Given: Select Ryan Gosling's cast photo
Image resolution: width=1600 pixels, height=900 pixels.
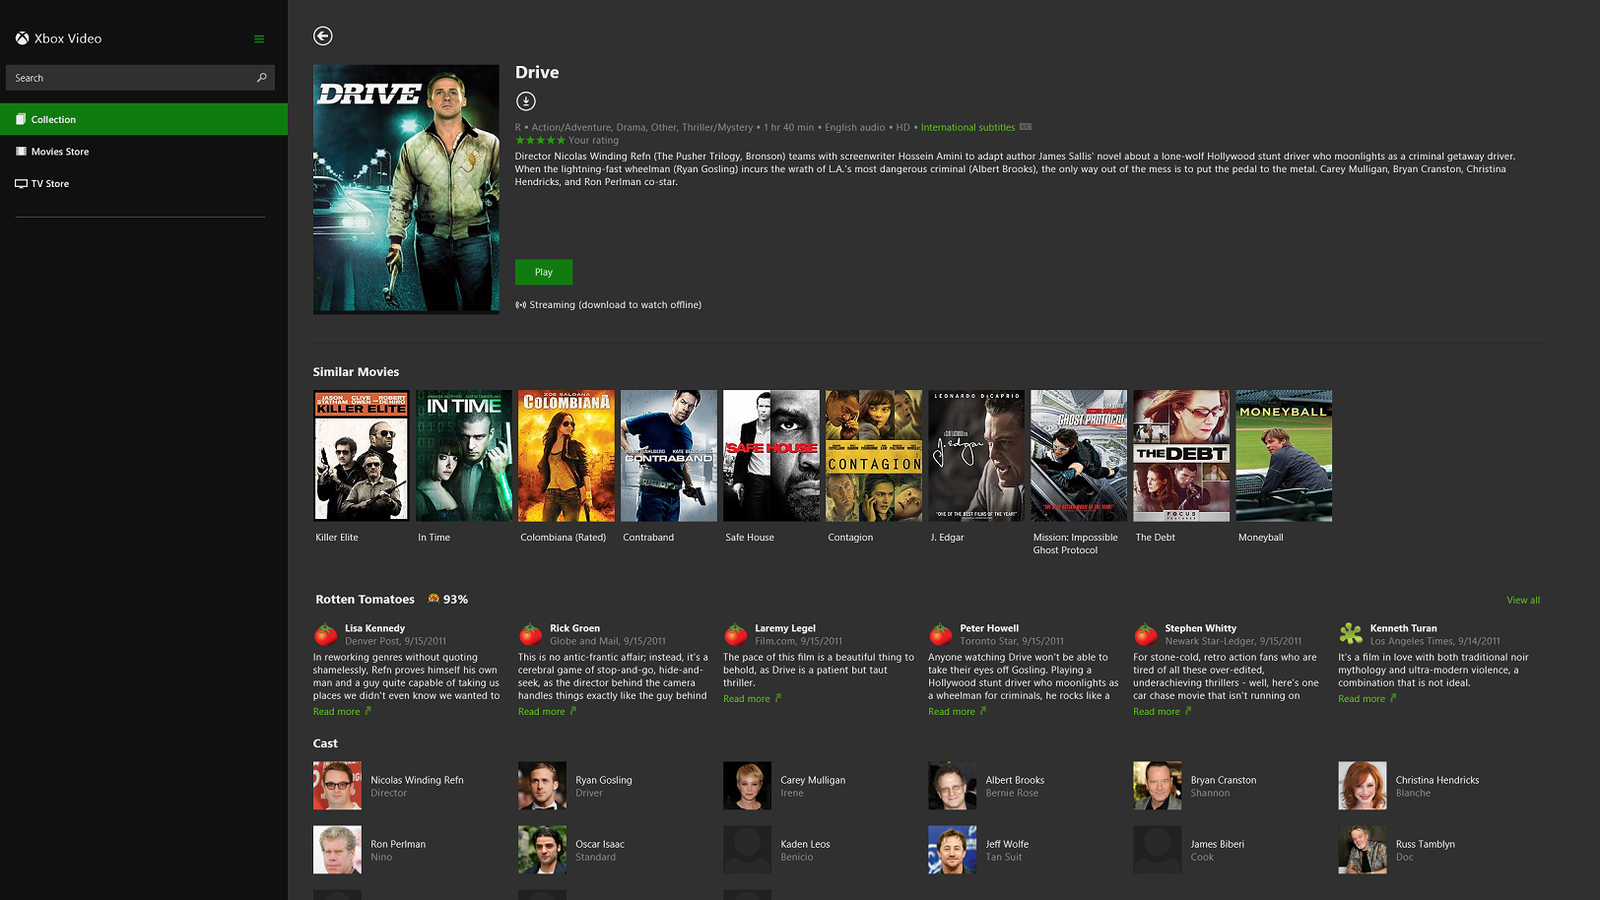Looking at the screenshot, I should coord(542,786).
